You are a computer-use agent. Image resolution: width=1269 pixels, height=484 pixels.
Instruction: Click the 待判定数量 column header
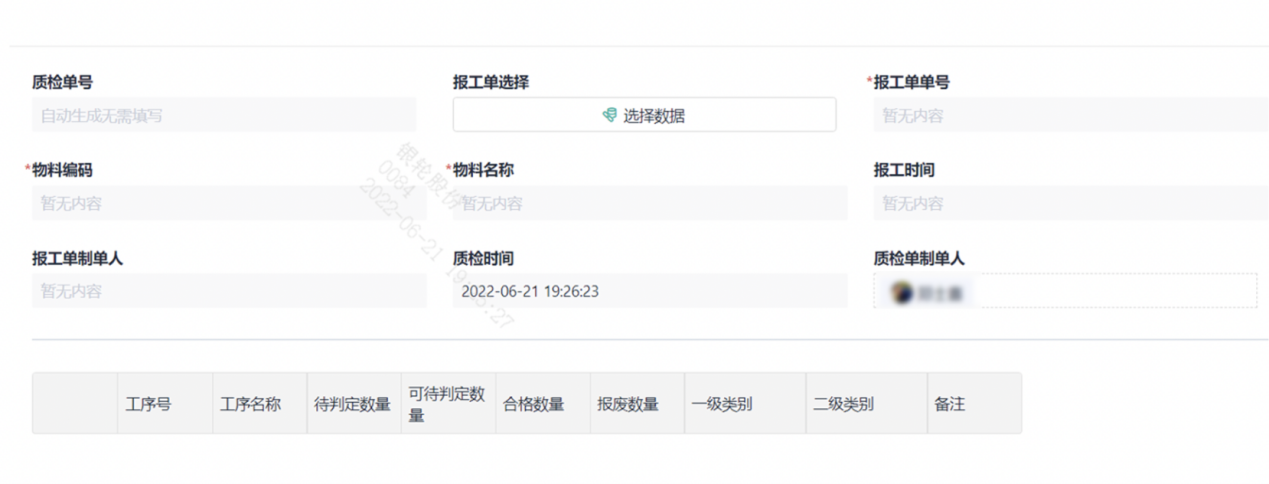[352, 404]
